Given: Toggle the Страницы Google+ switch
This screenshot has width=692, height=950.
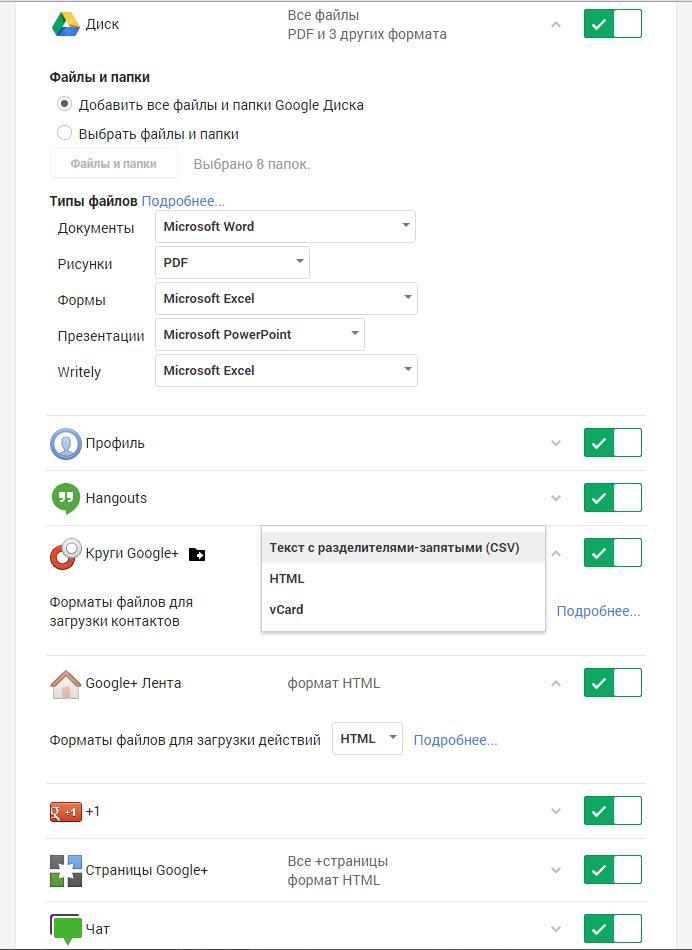Looking at the screenshot, I should click(613, 870).
